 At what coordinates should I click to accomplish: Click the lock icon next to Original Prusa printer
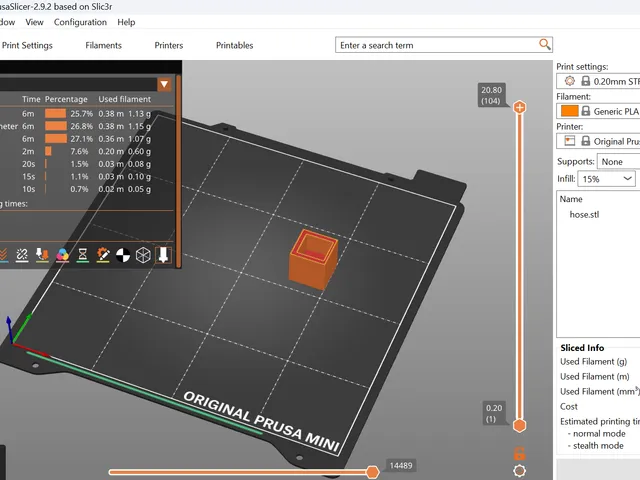click(585, 141)
